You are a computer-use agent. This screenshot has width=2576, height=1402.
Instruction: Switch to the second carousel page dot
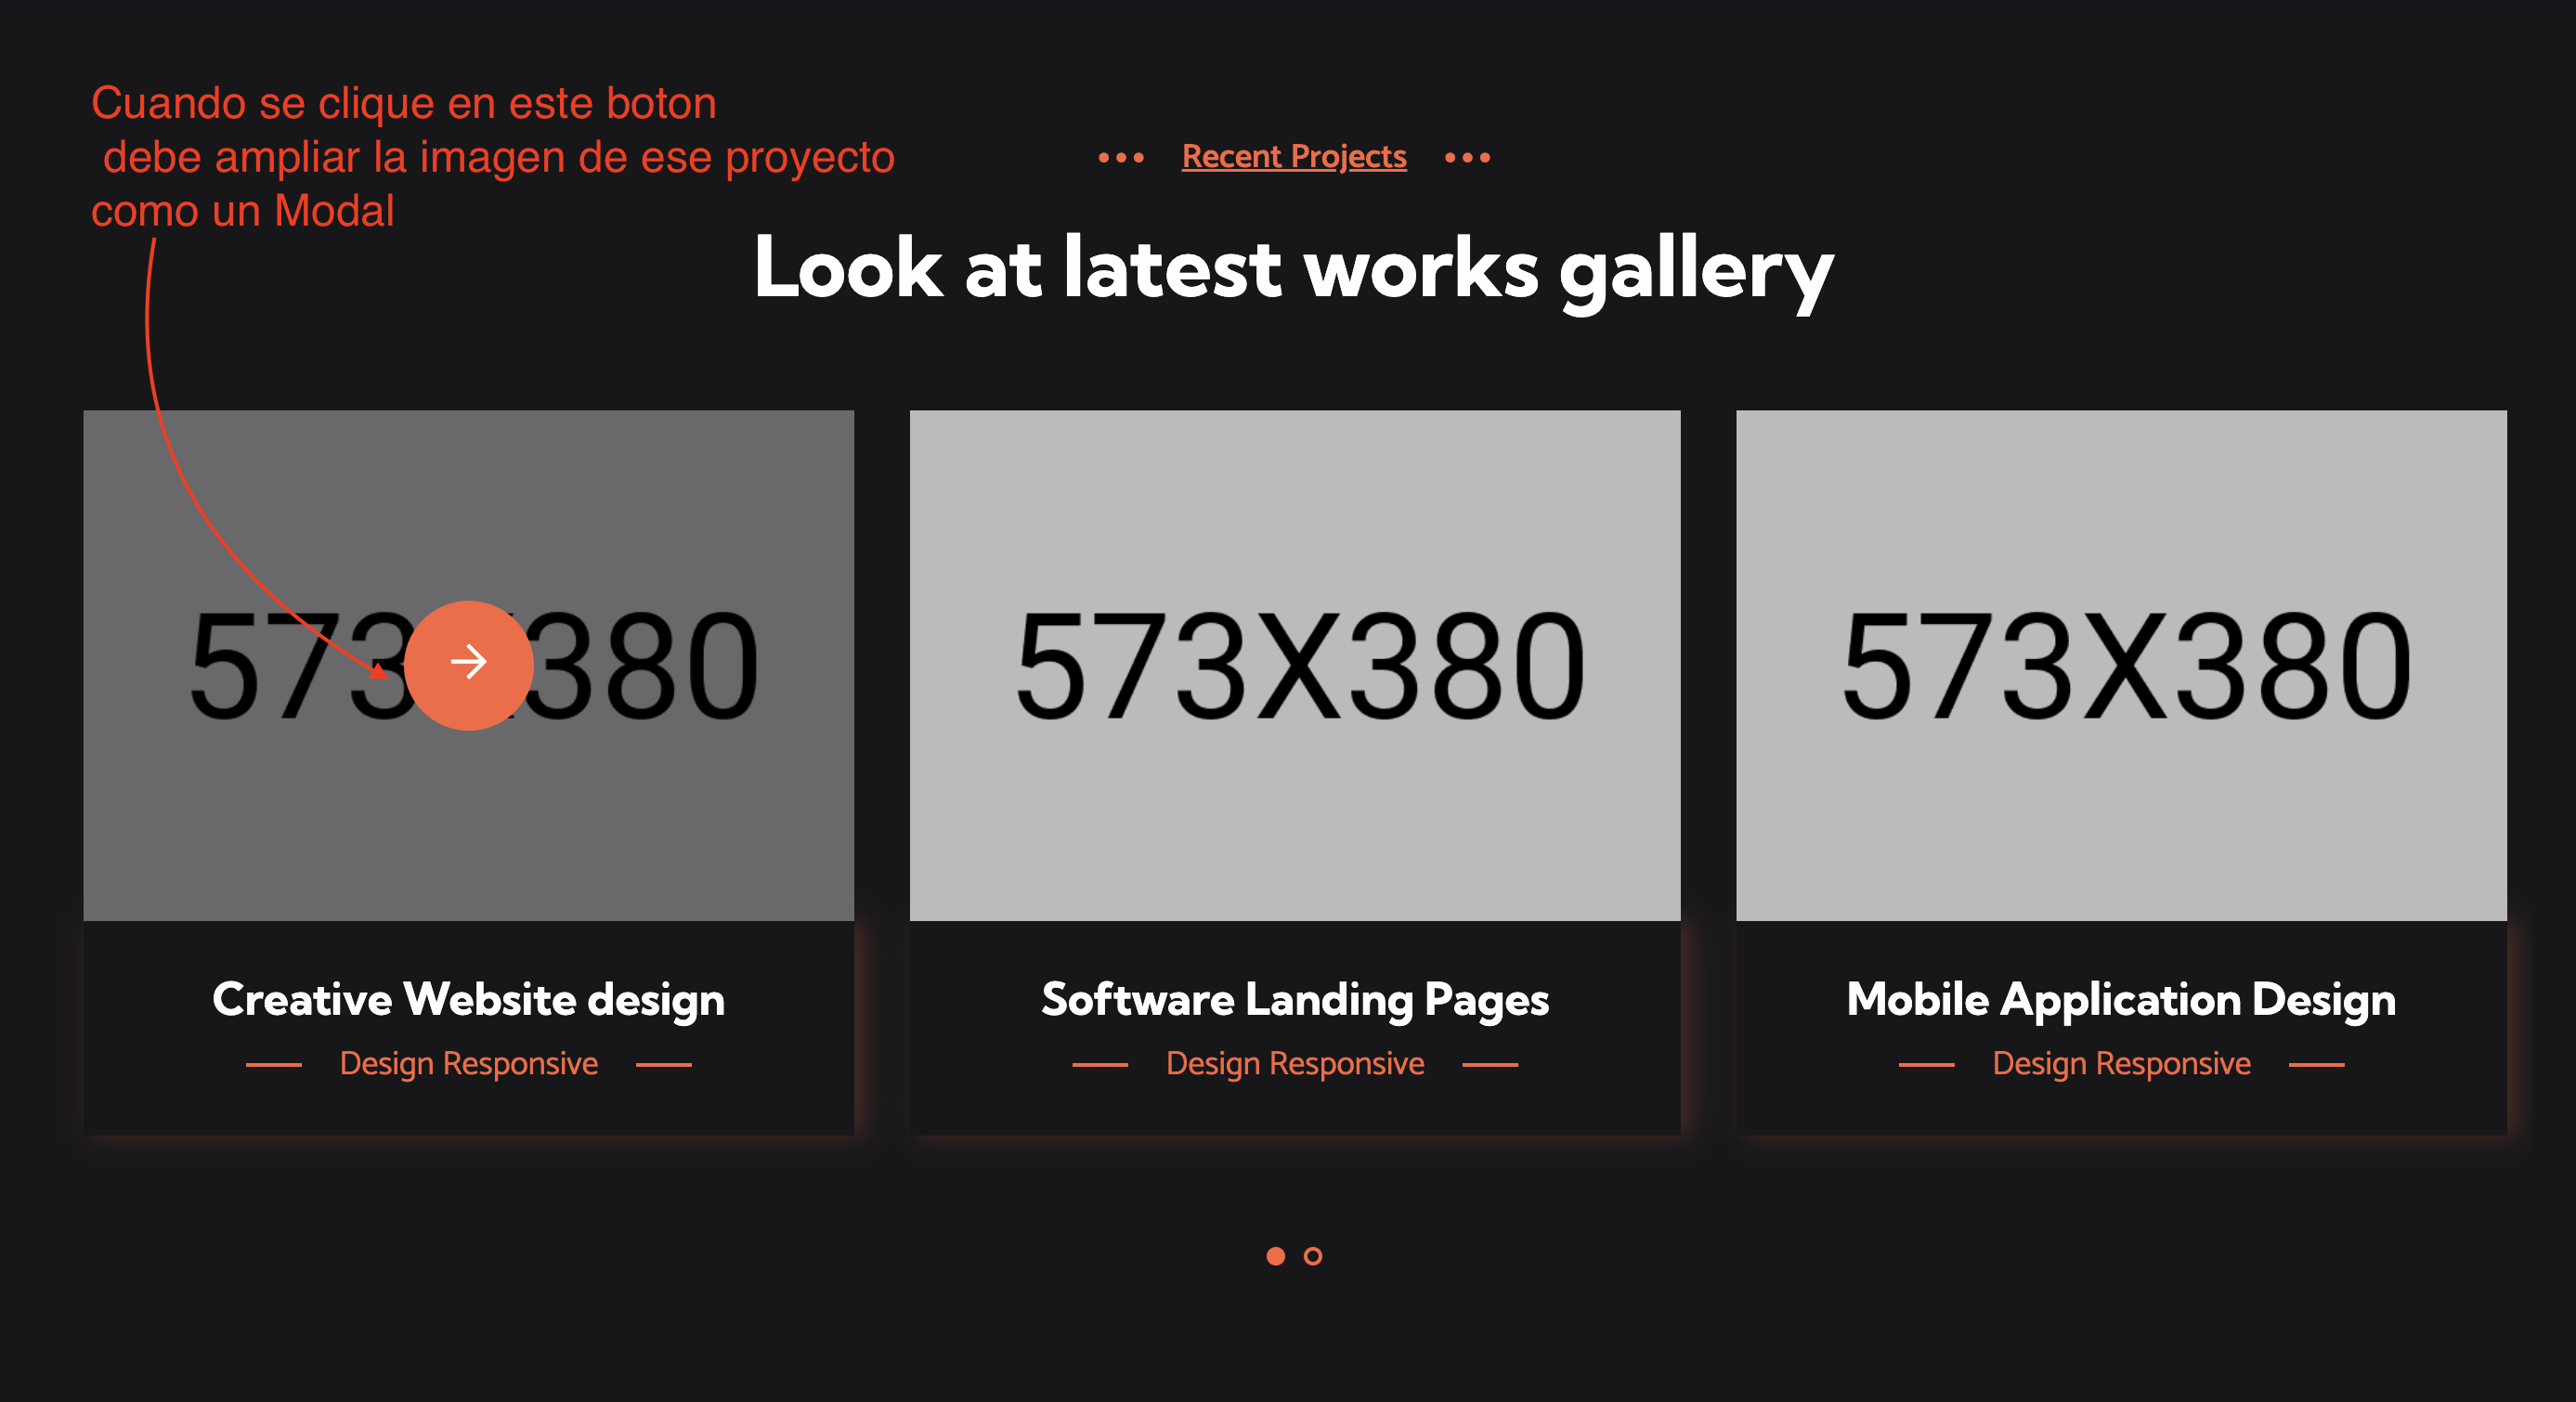point(1313,1257)
